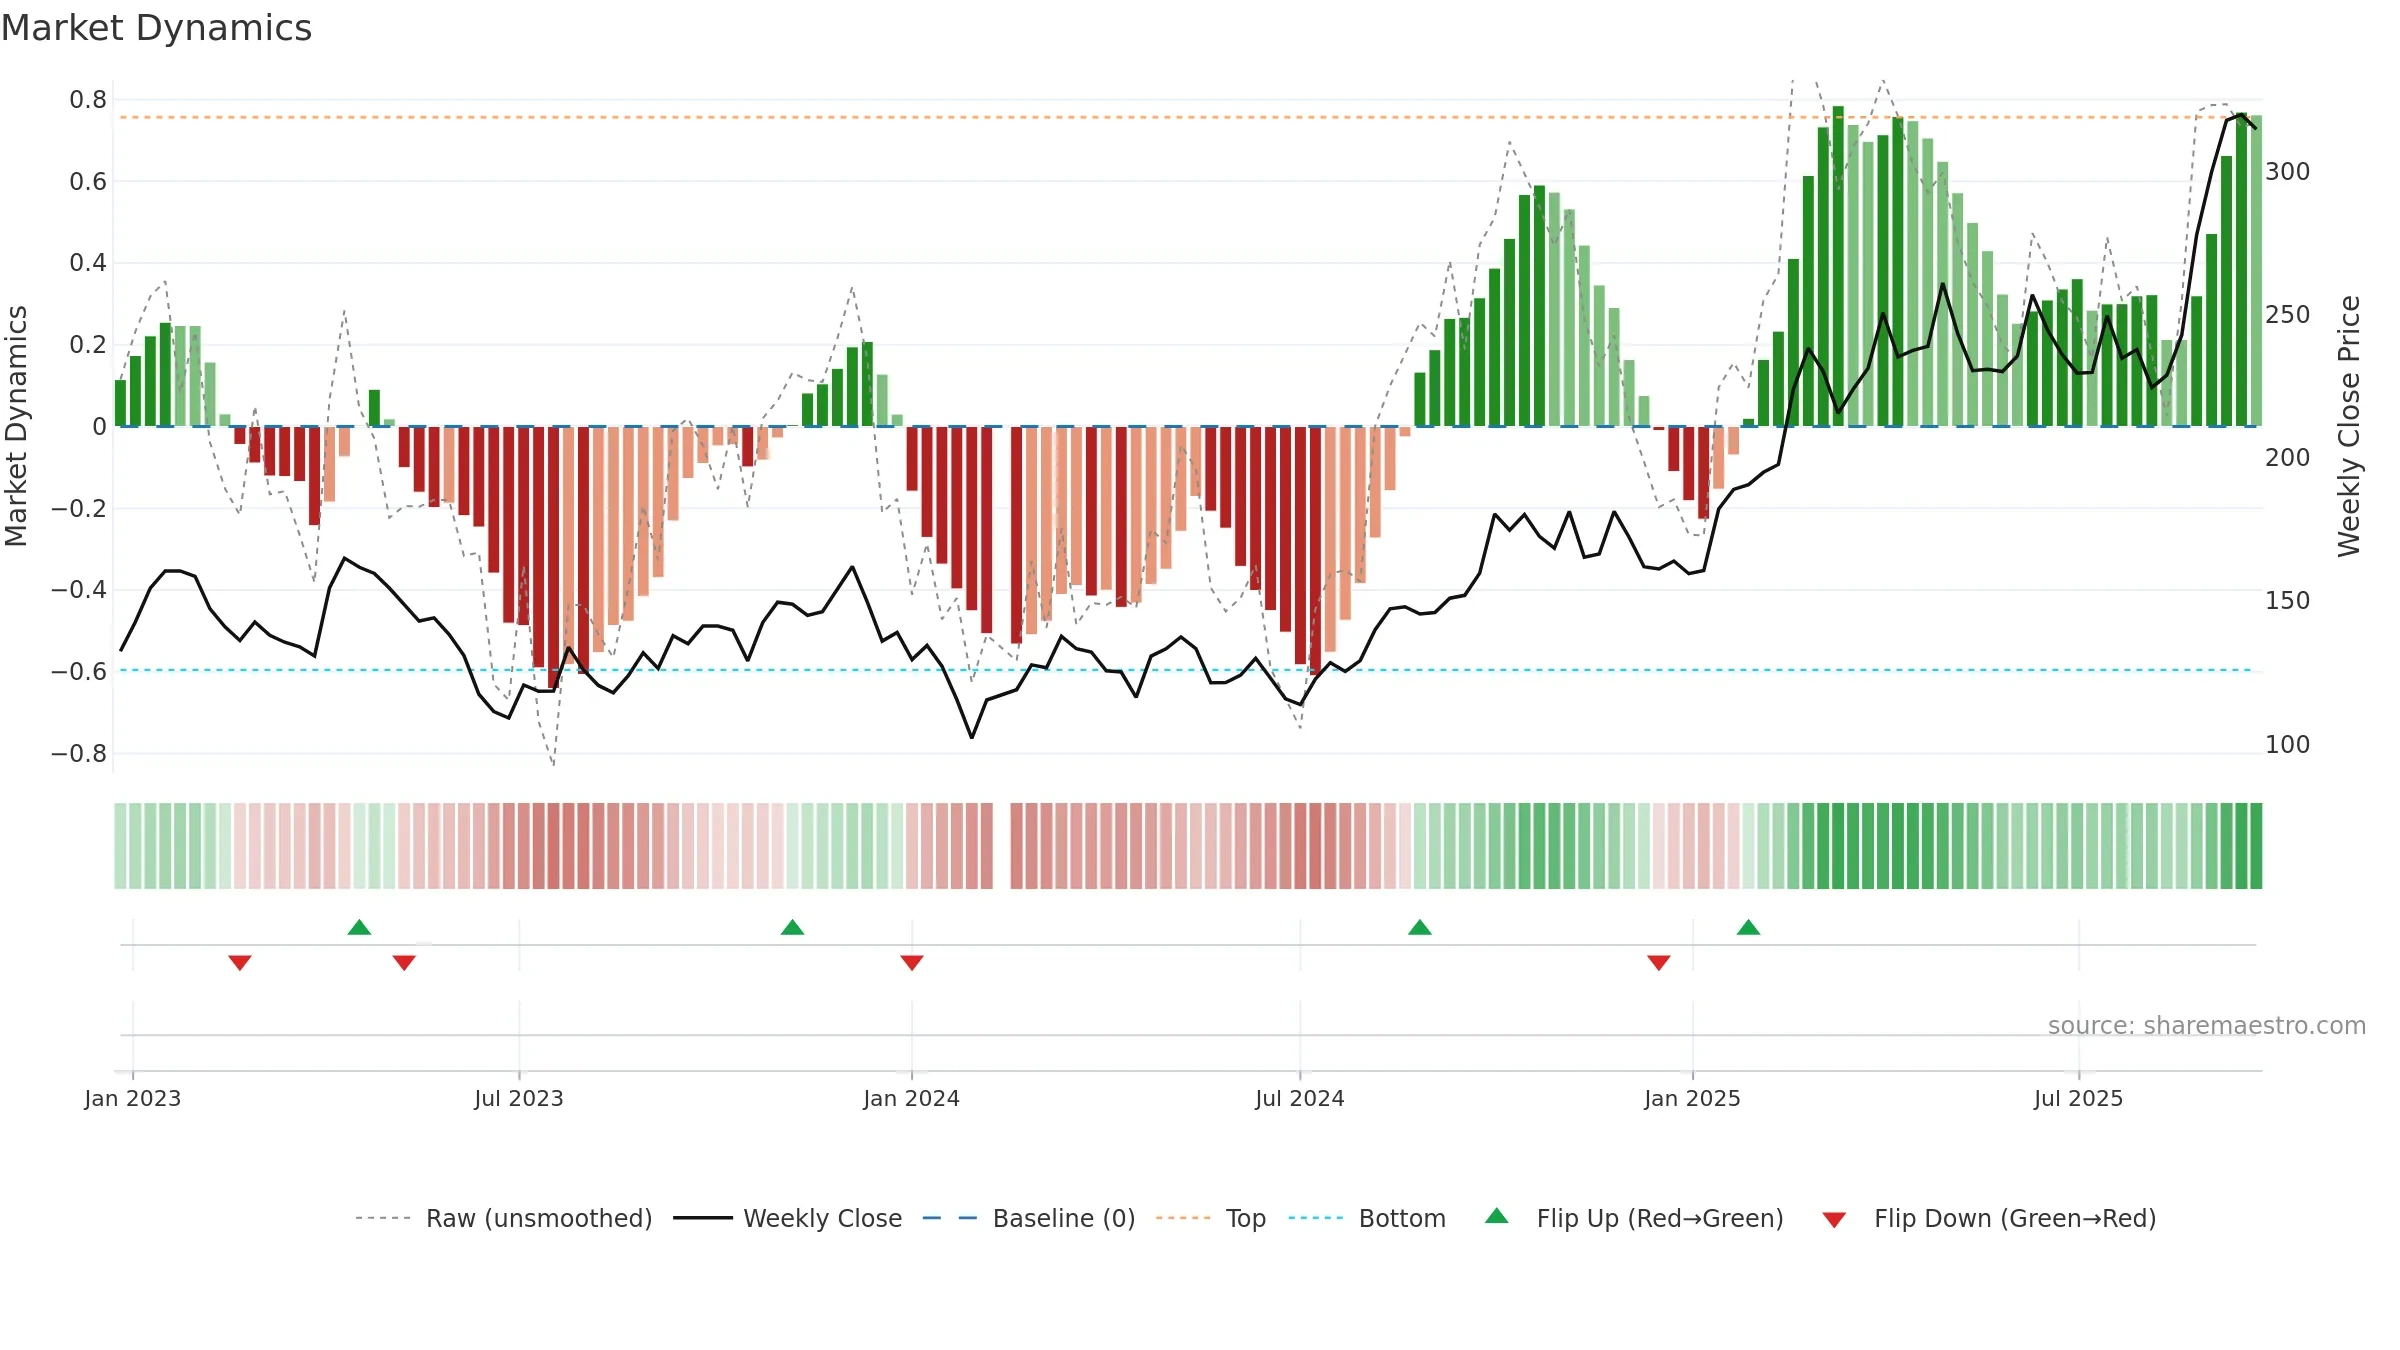2400x1350 pixels.
Task: Click the 0.6 tick on the left axis
Action: point(88,182)
